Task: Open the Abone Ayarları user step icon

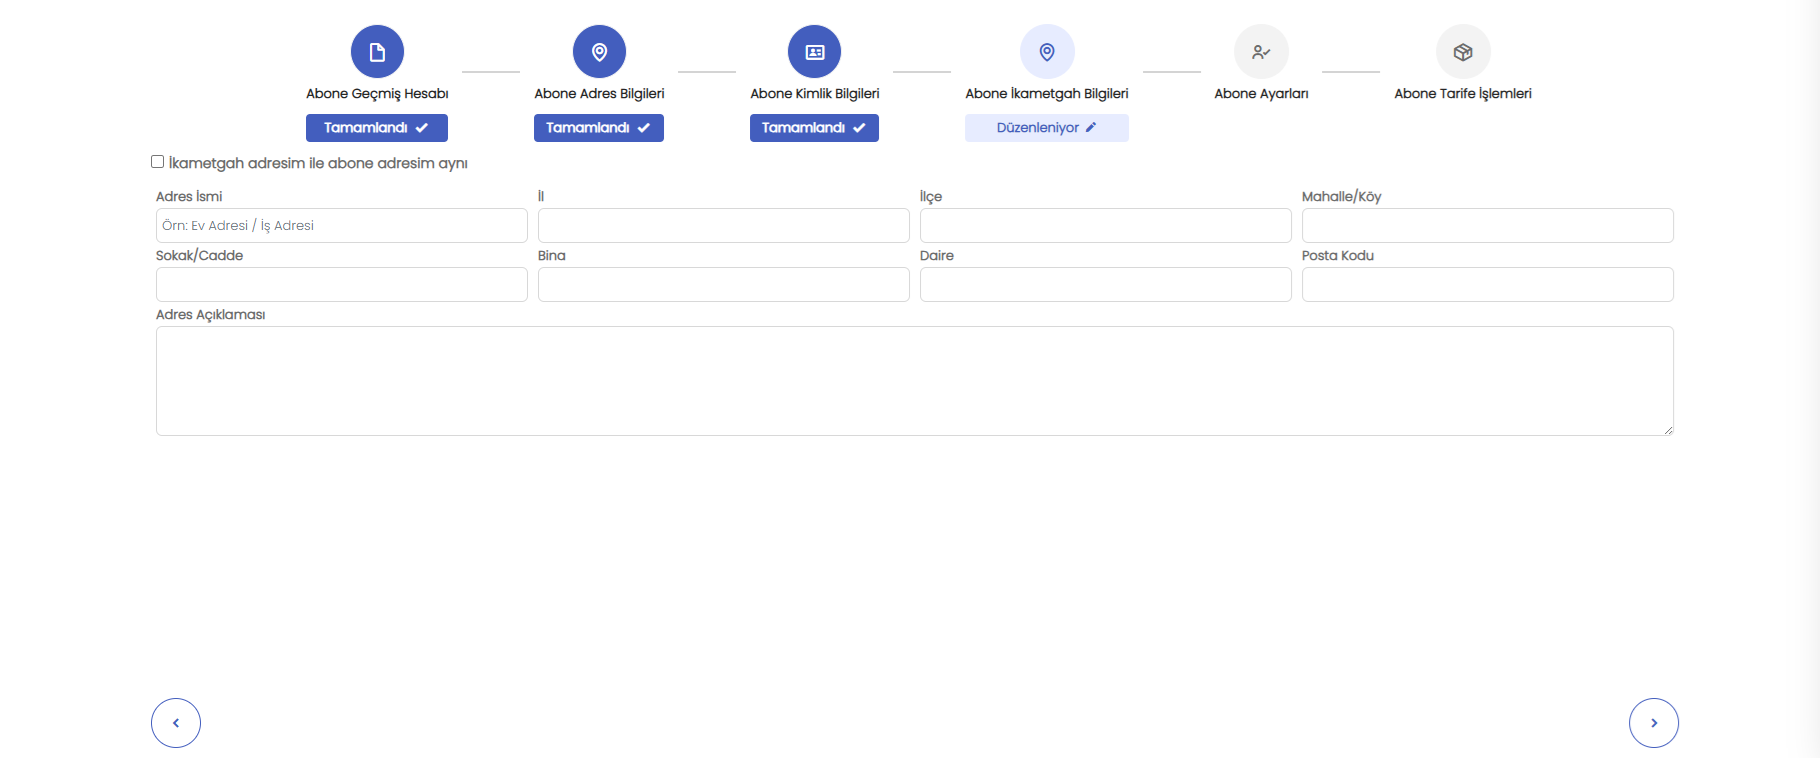Action: pyautogui.click(x=1261, y=52)
